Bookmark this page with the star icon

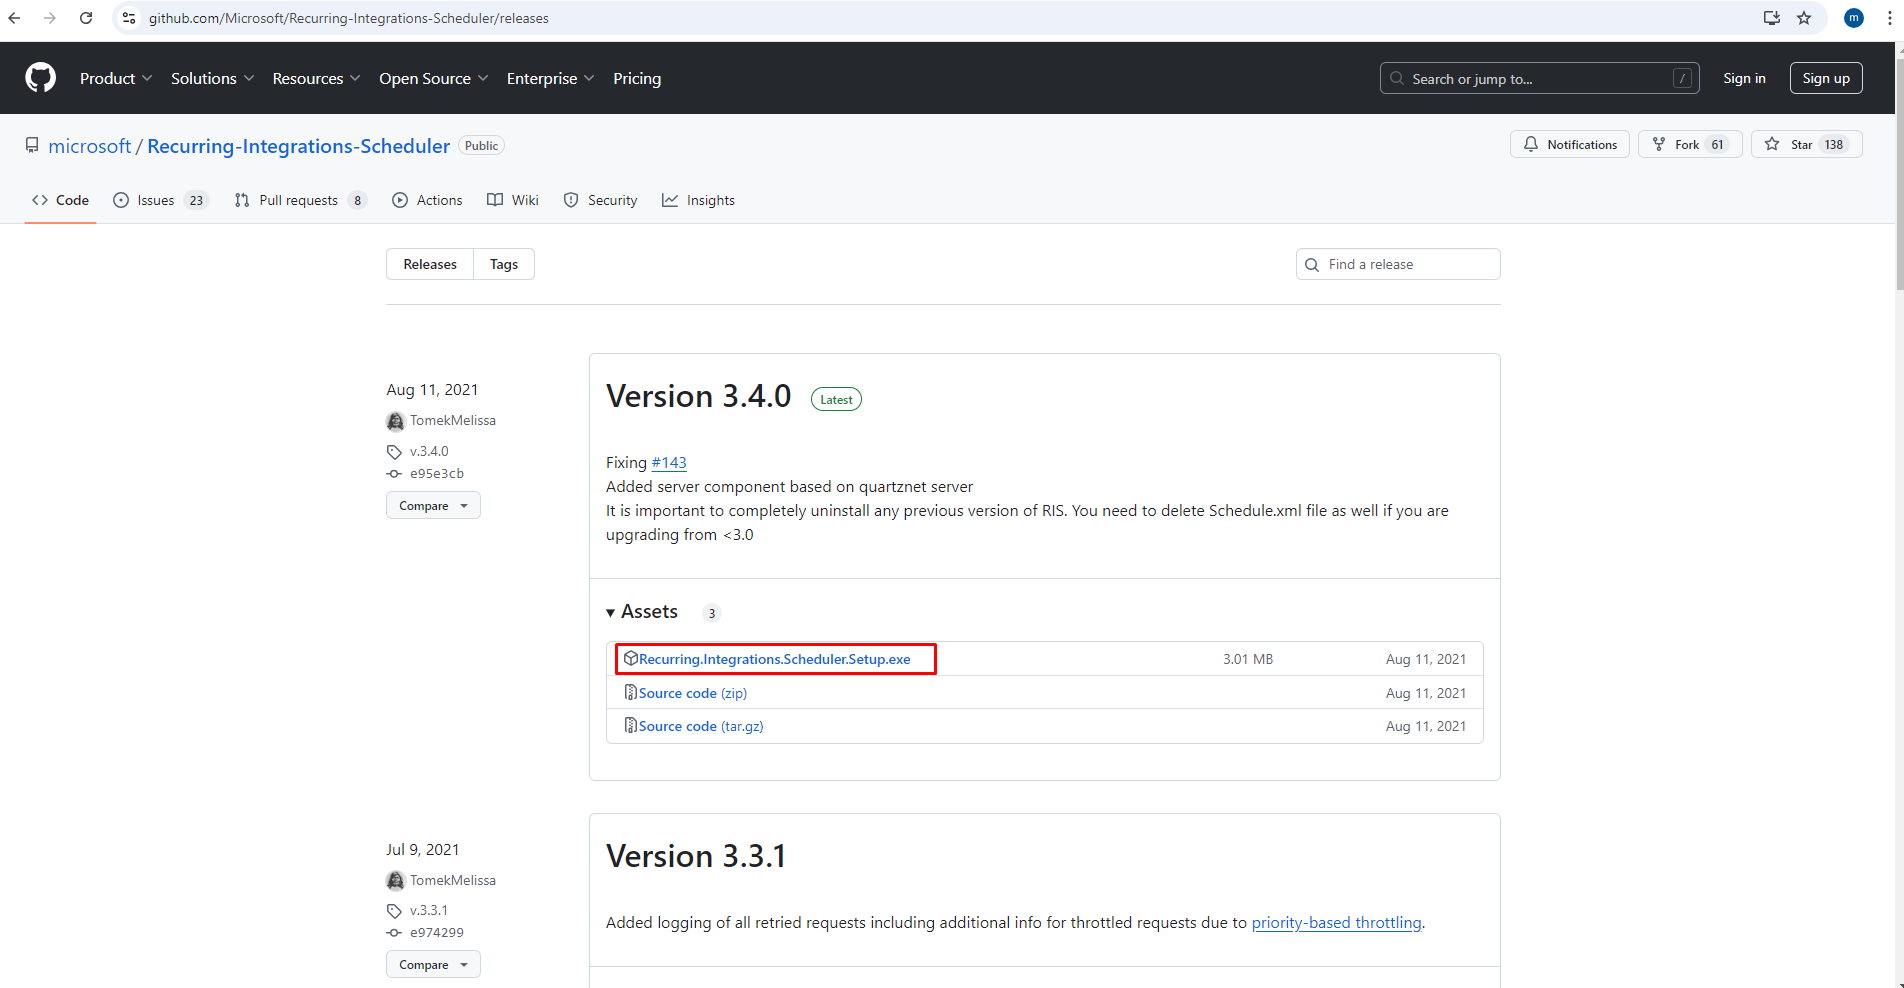coord(1804,18)
